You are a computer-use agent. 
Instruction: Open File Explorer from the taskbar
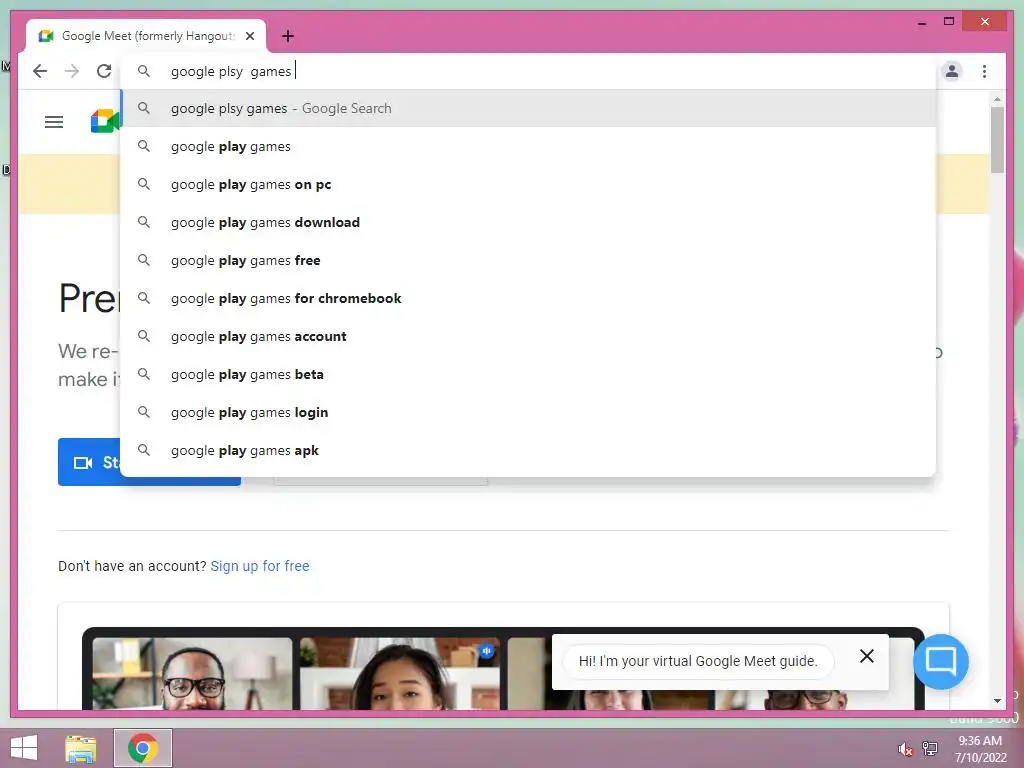[x=81, y=748]
